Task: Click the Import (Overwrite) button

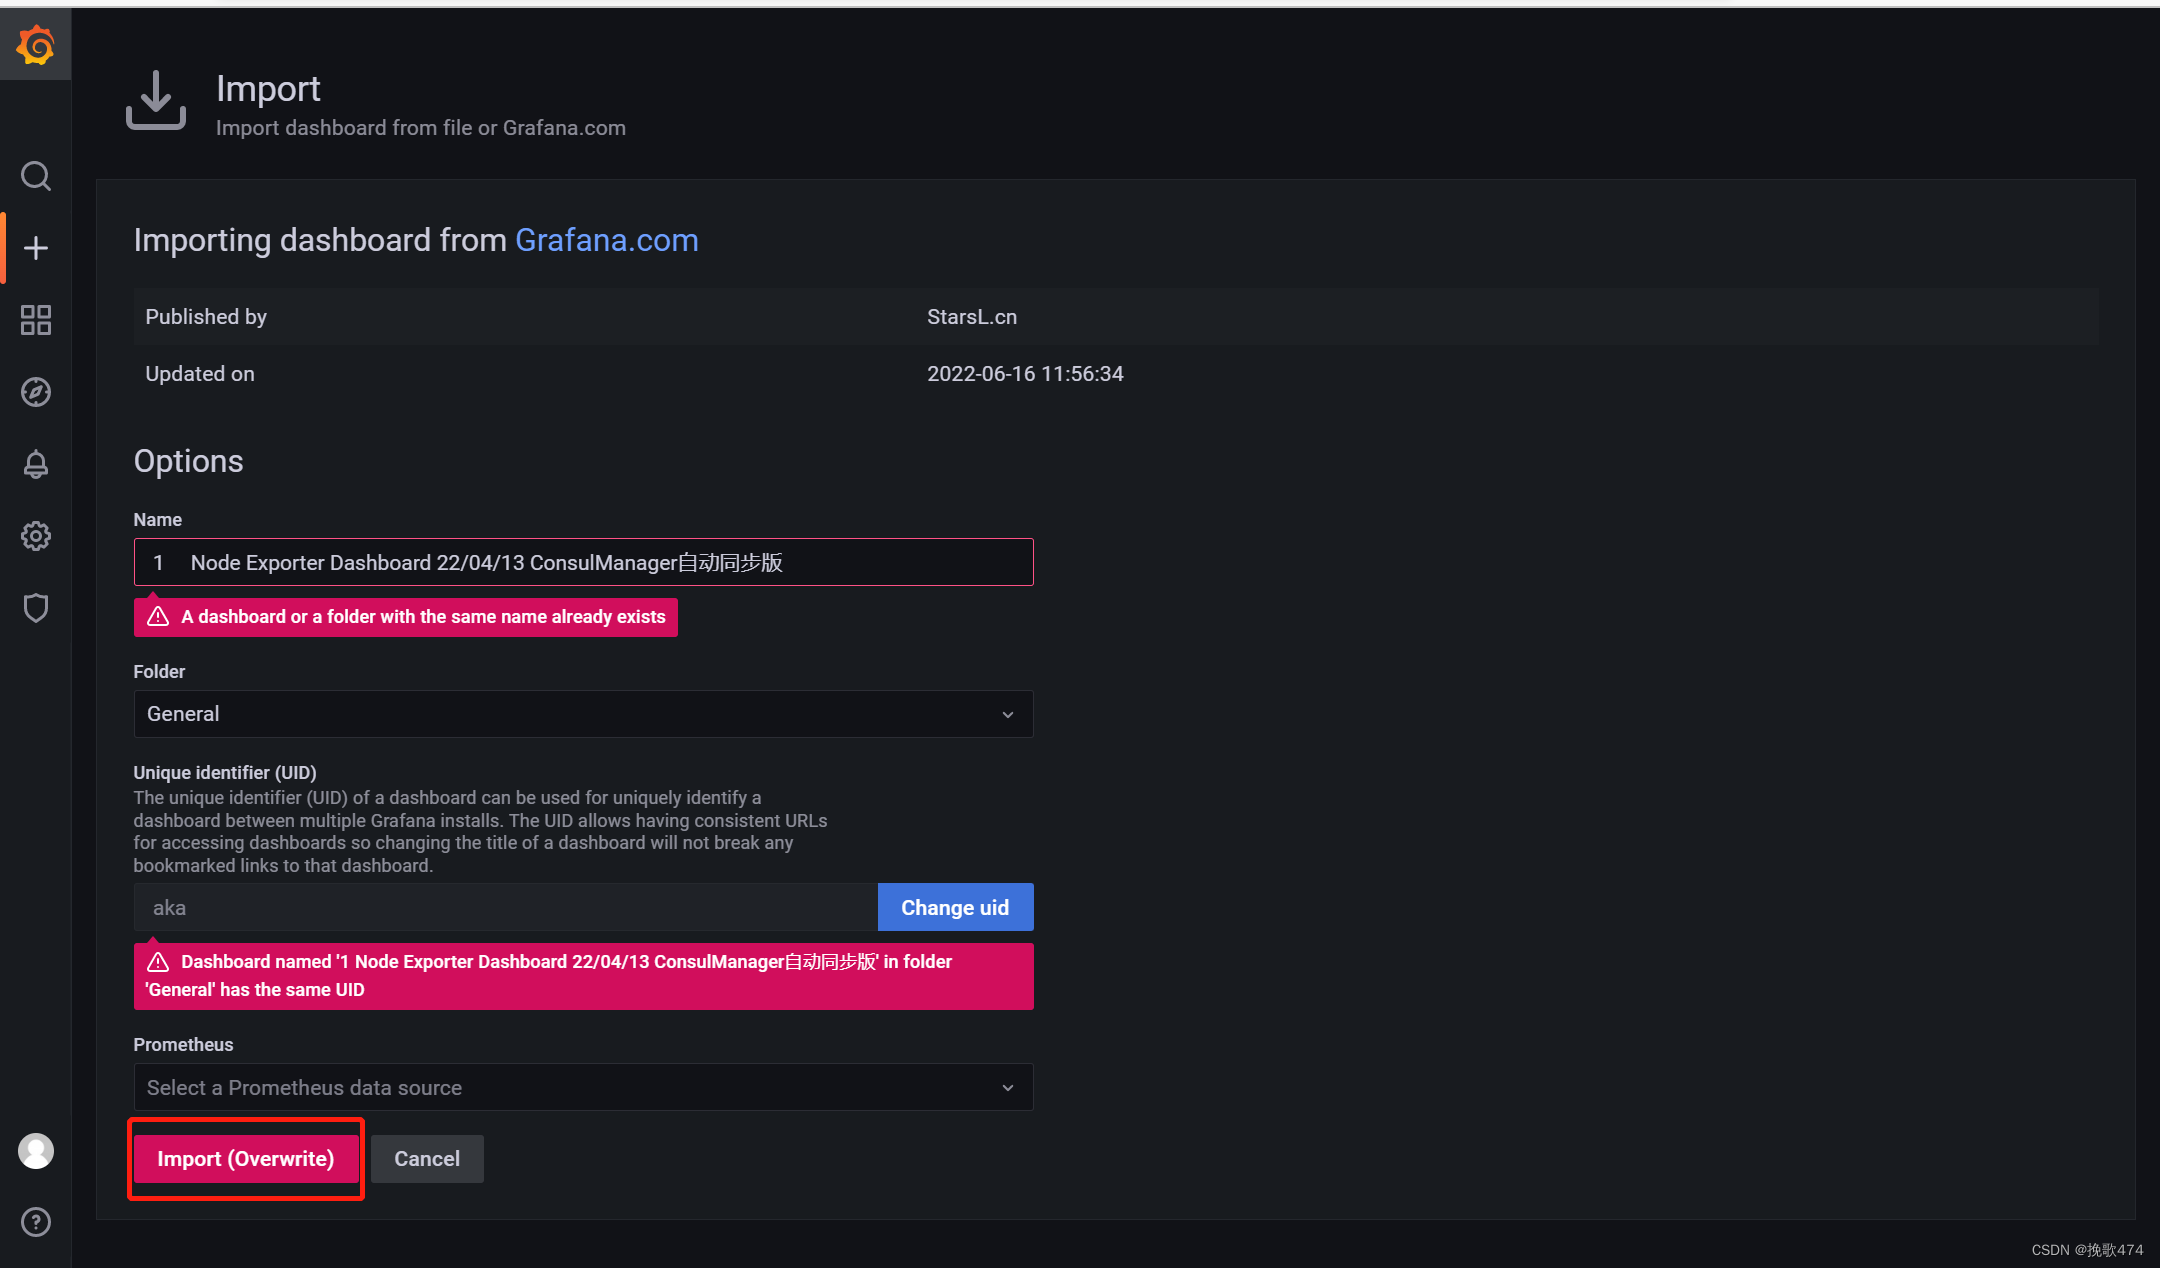Action: point(246,1159)
